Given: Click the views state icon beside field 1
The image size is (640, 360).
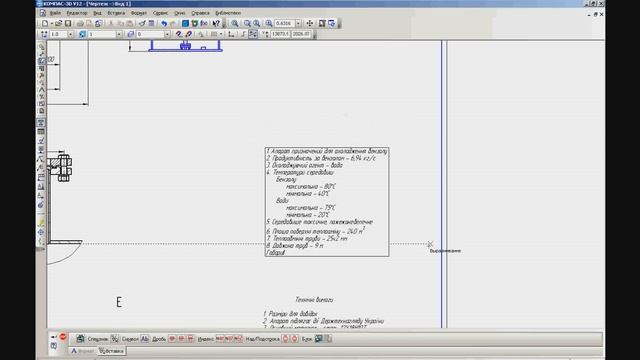Looking at the screenshot, I should point(82,34).
